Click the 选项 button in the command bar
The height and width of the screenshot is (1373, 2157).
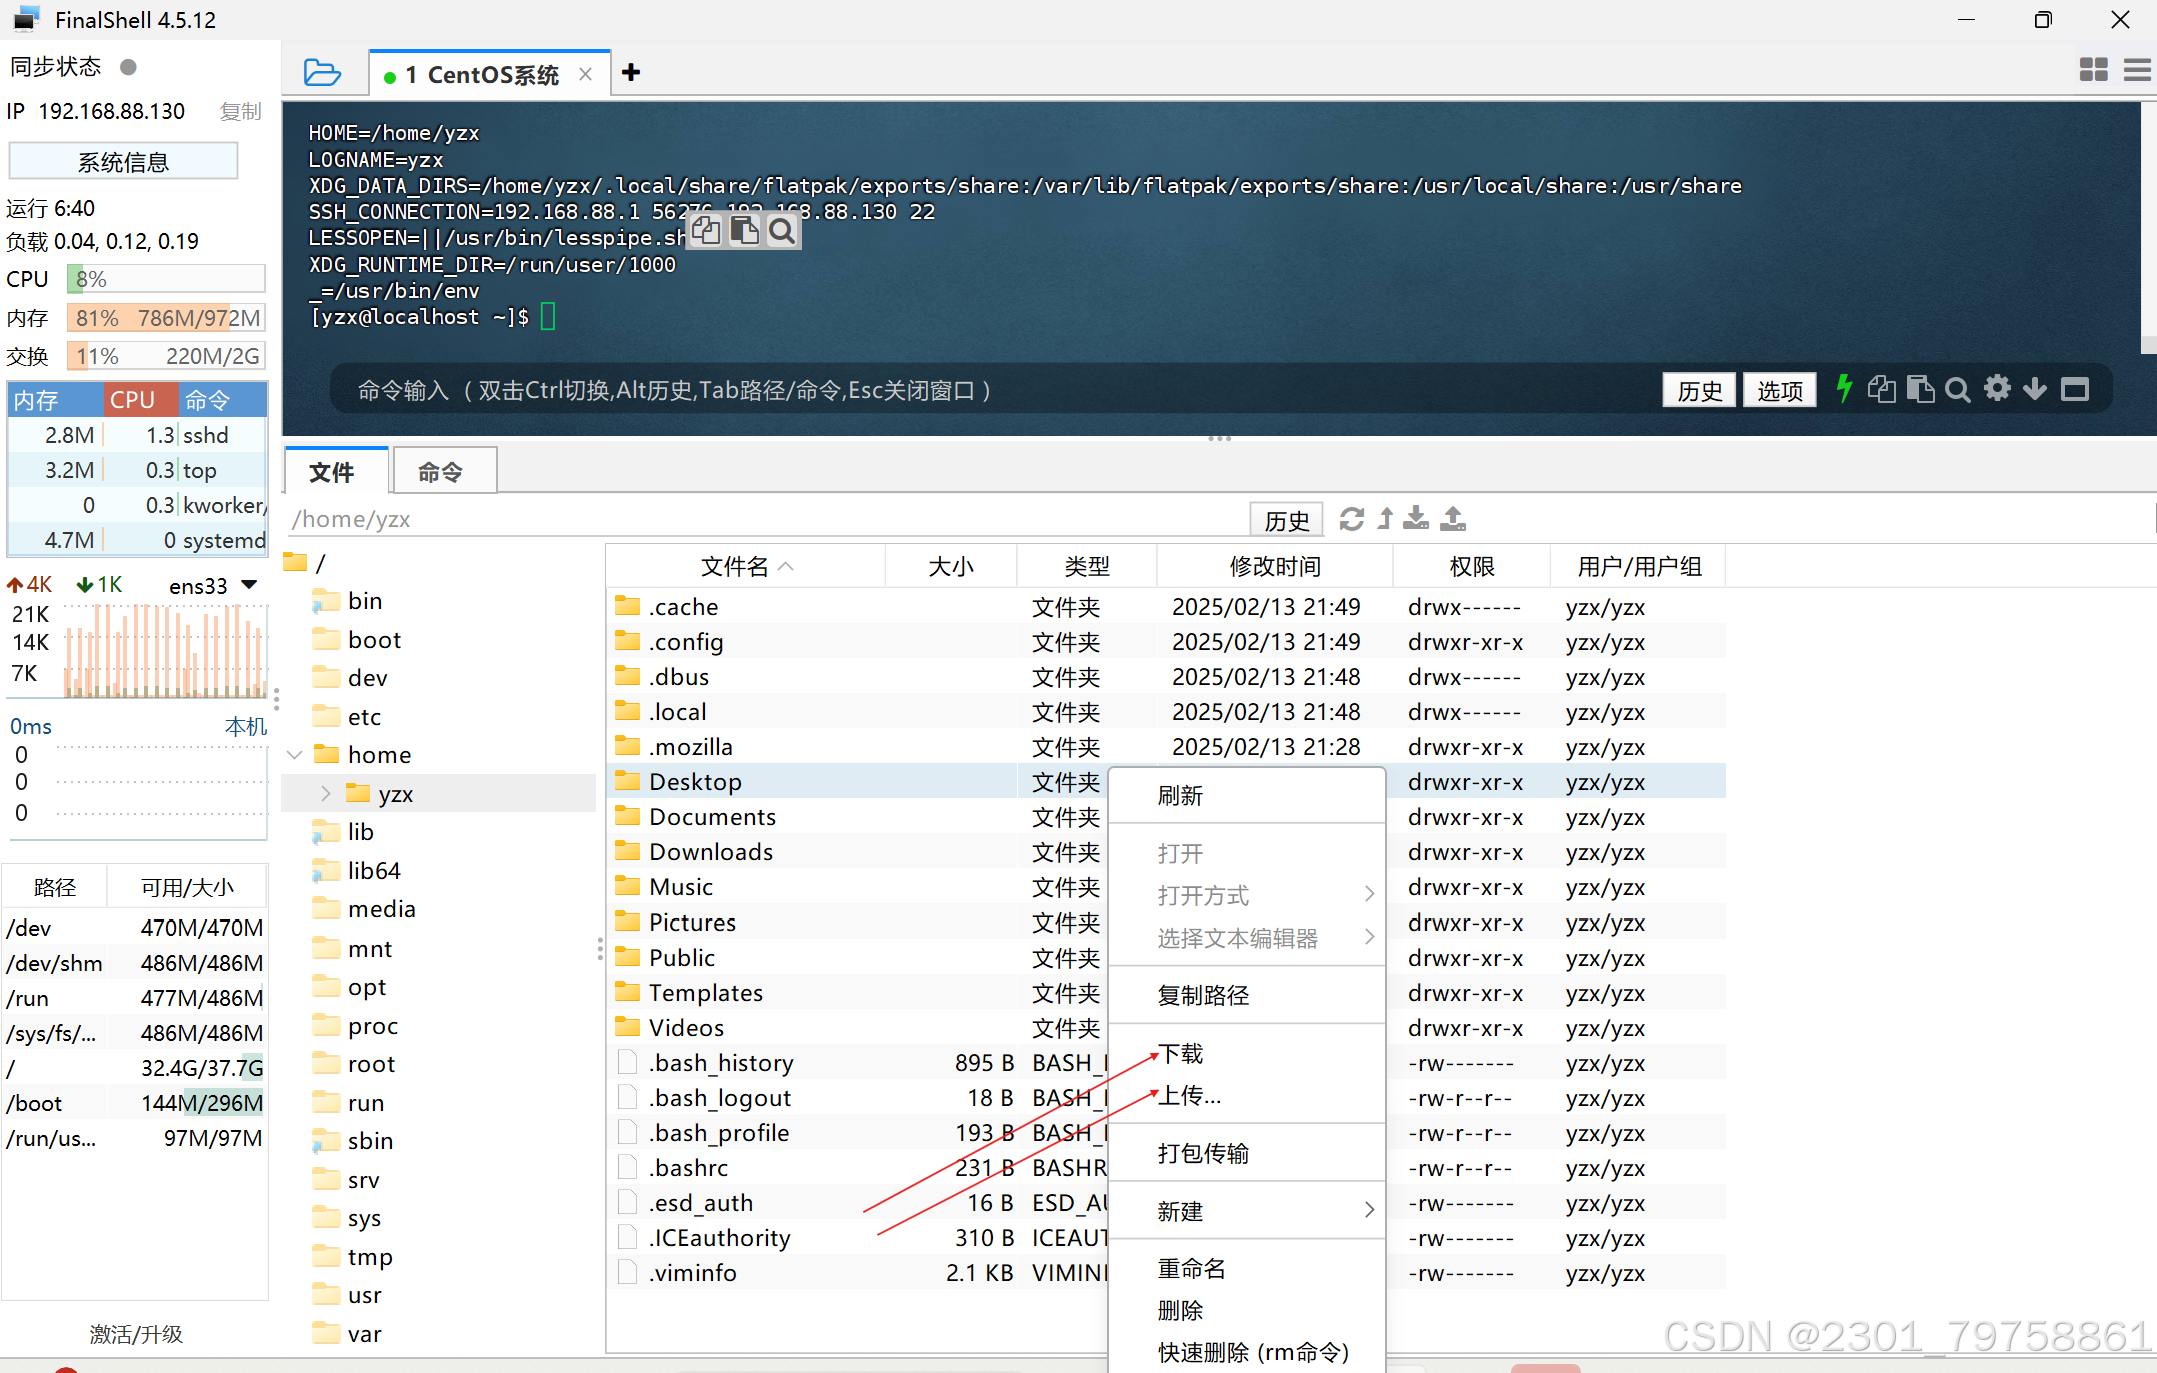(x=1779, y=390)
